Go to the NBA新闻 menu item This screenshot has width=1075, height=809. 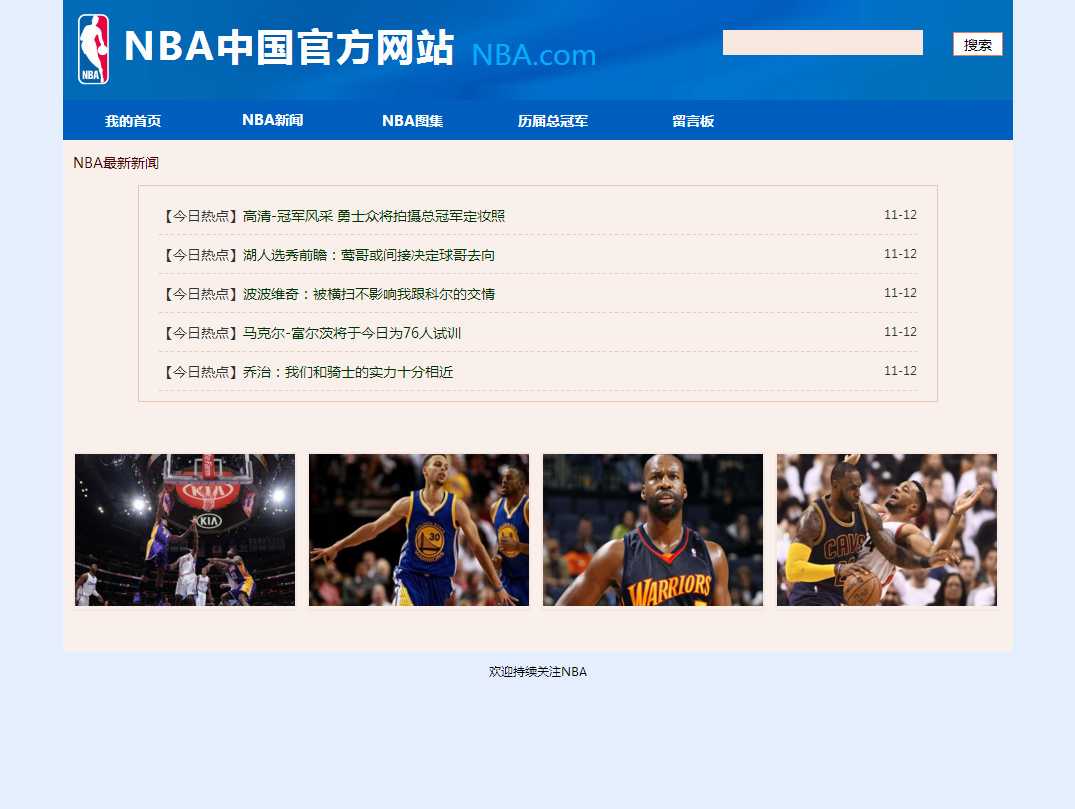(x=272, y=120)
